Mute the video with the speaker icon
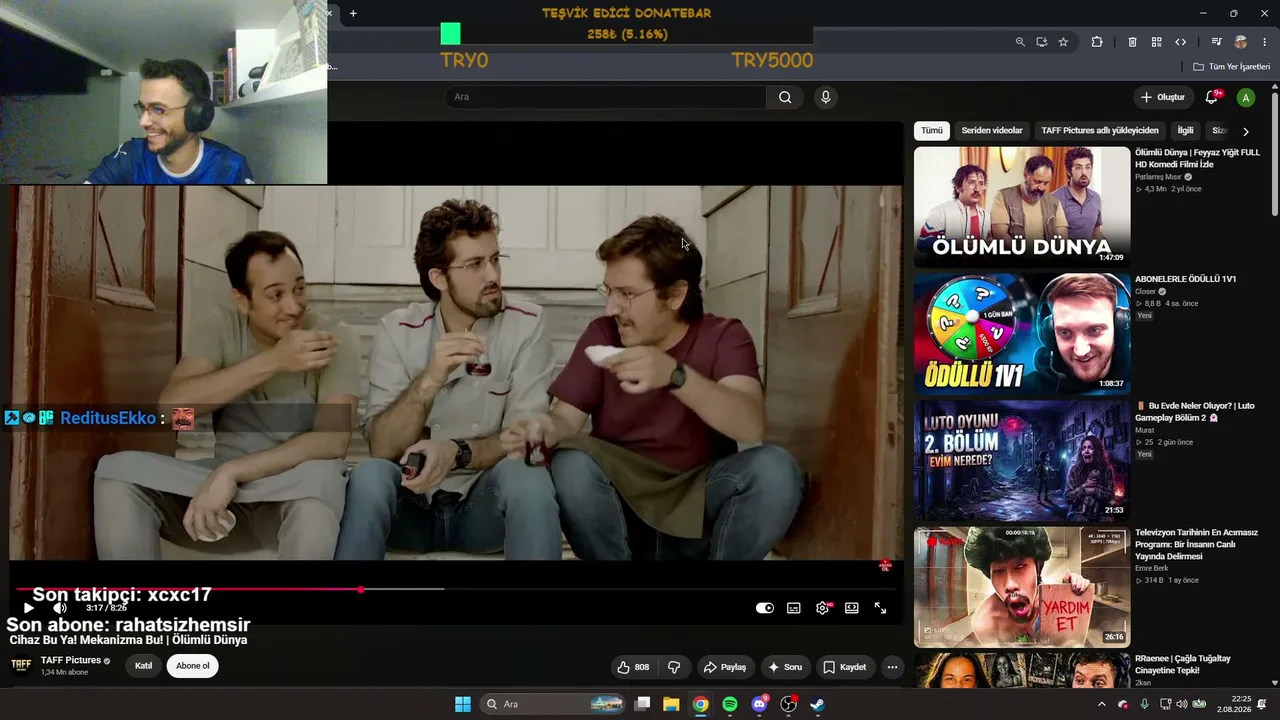This screenshot has width=1280, height=720. (x=60, y=608)
